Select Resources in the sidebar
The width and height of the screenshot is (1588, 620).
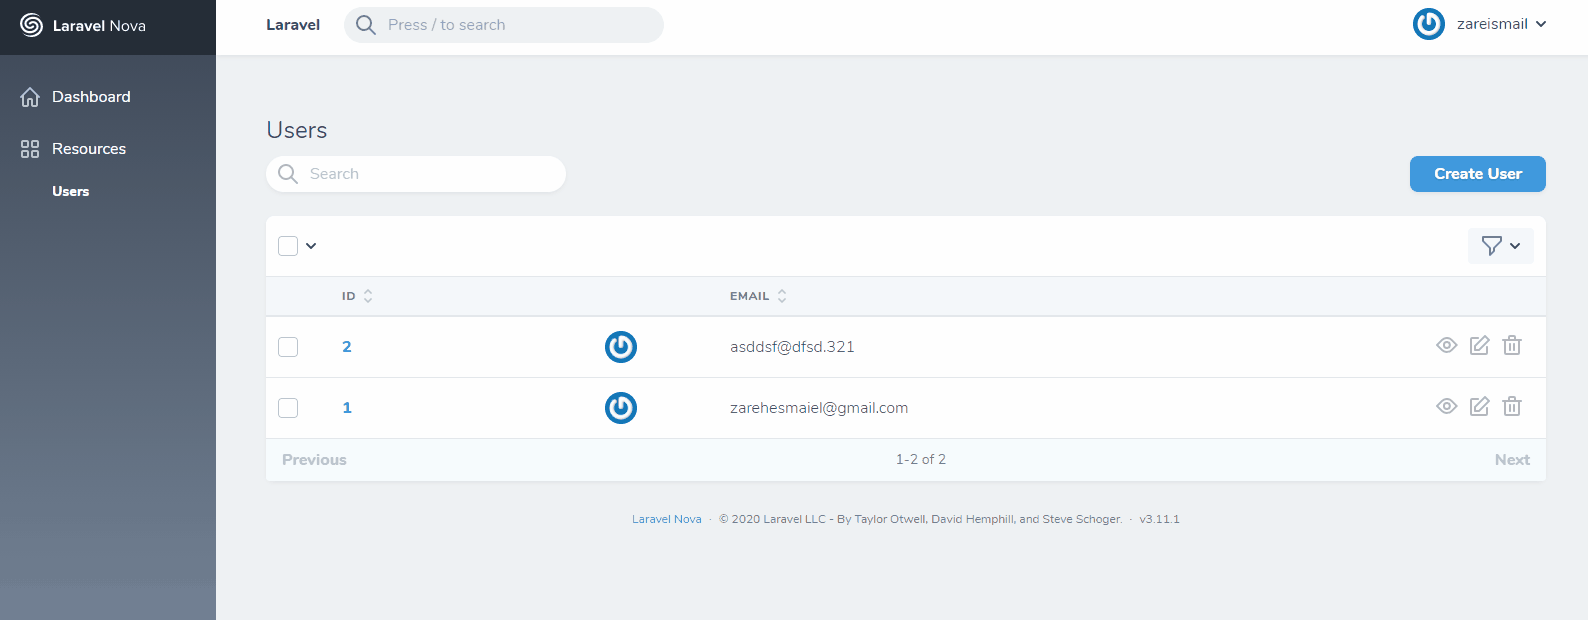tap(89, 149)
